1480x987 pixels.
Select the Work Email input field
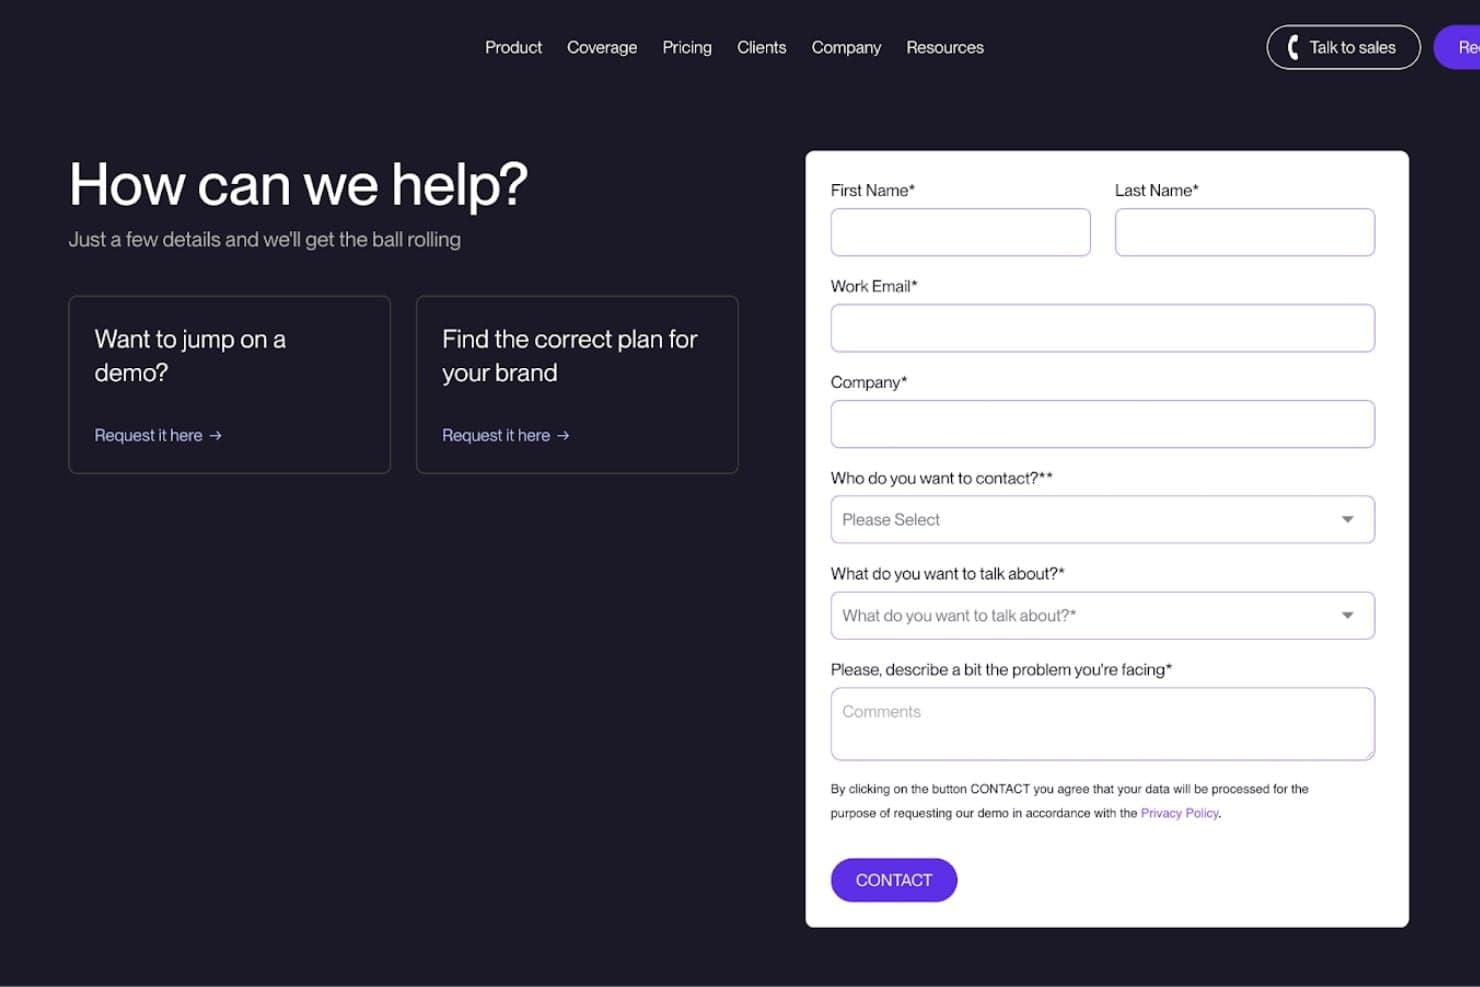(1102, 328)
